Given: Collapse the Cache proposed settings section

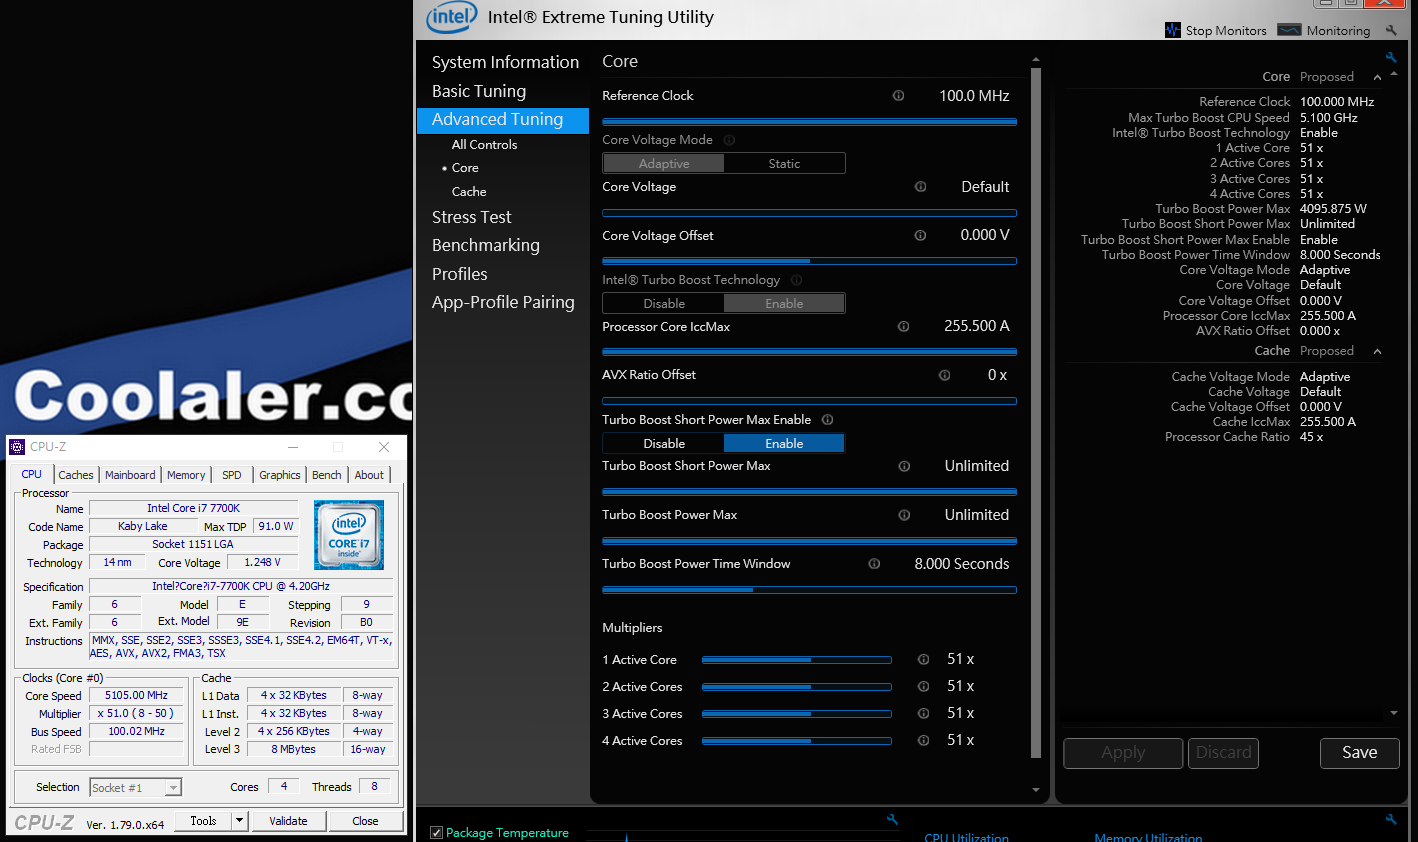Looking at the screenshot, I should (1377, 351).
